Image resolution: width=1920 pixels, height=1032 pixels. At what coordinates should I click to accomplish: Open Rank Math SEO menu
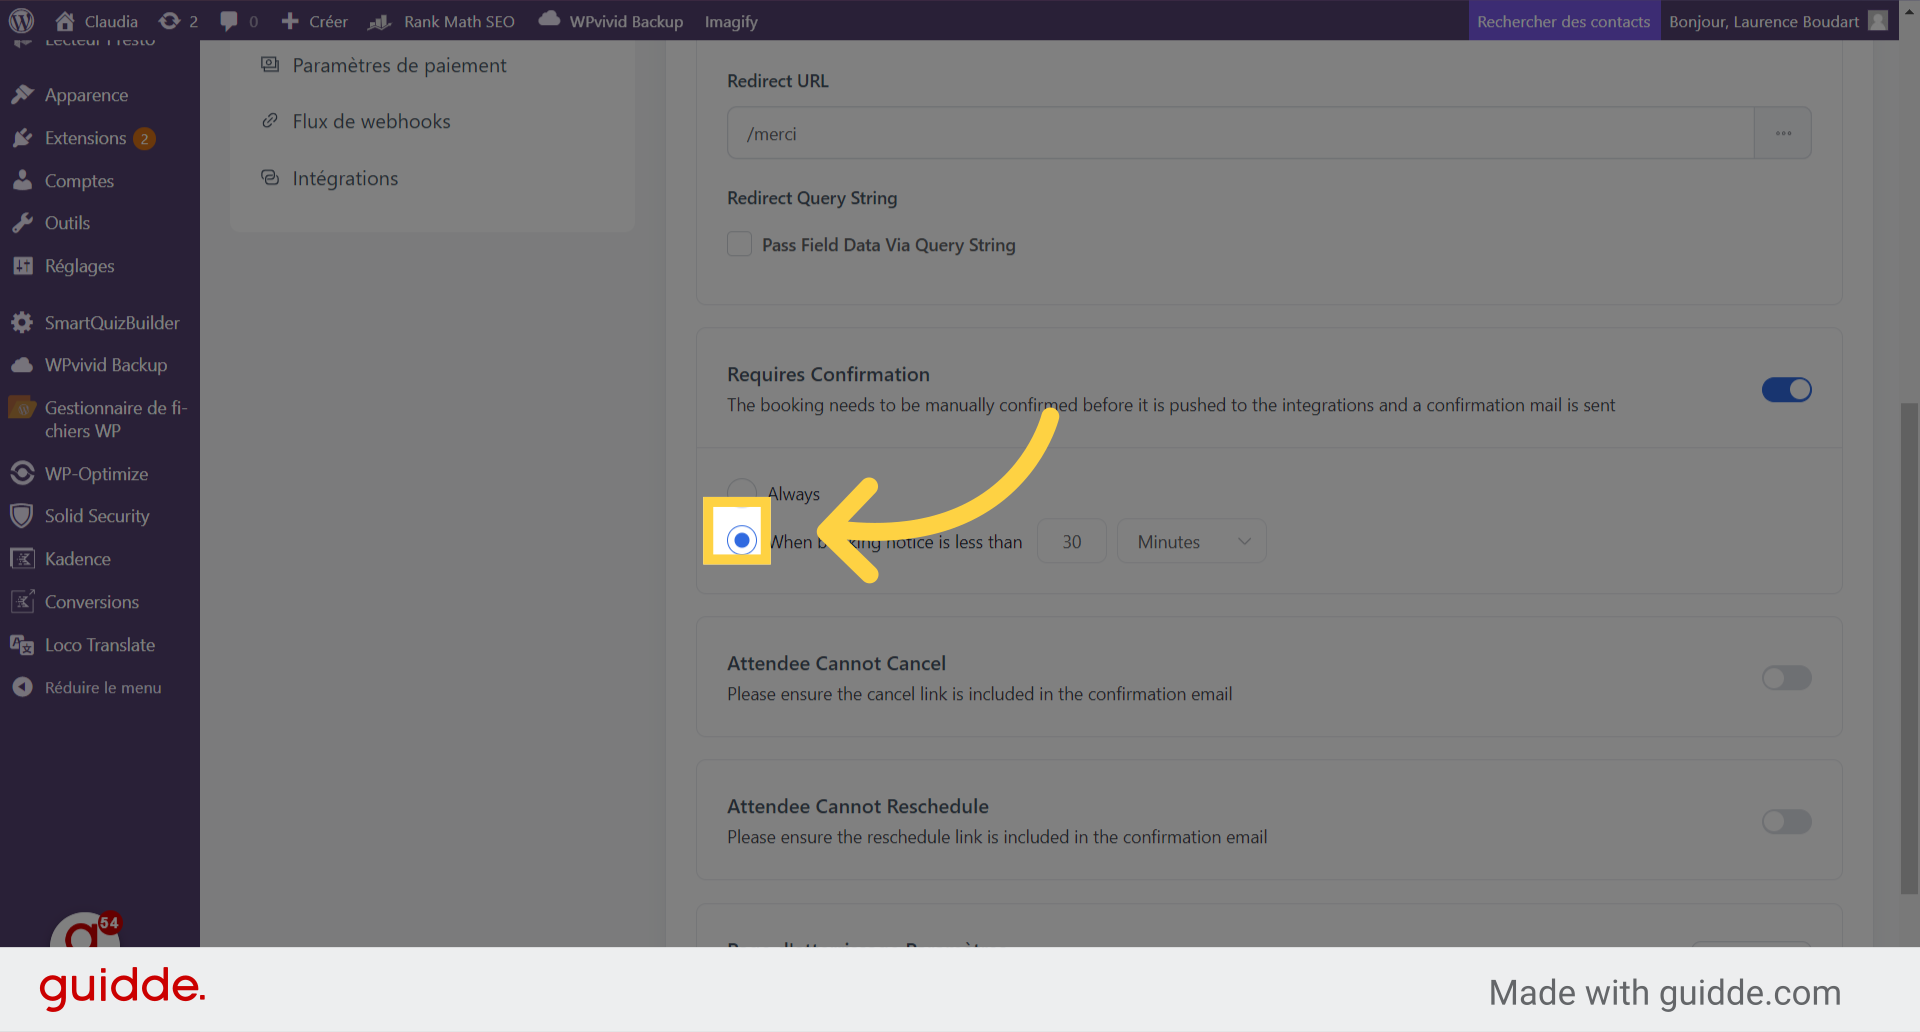tap(441, 21)
